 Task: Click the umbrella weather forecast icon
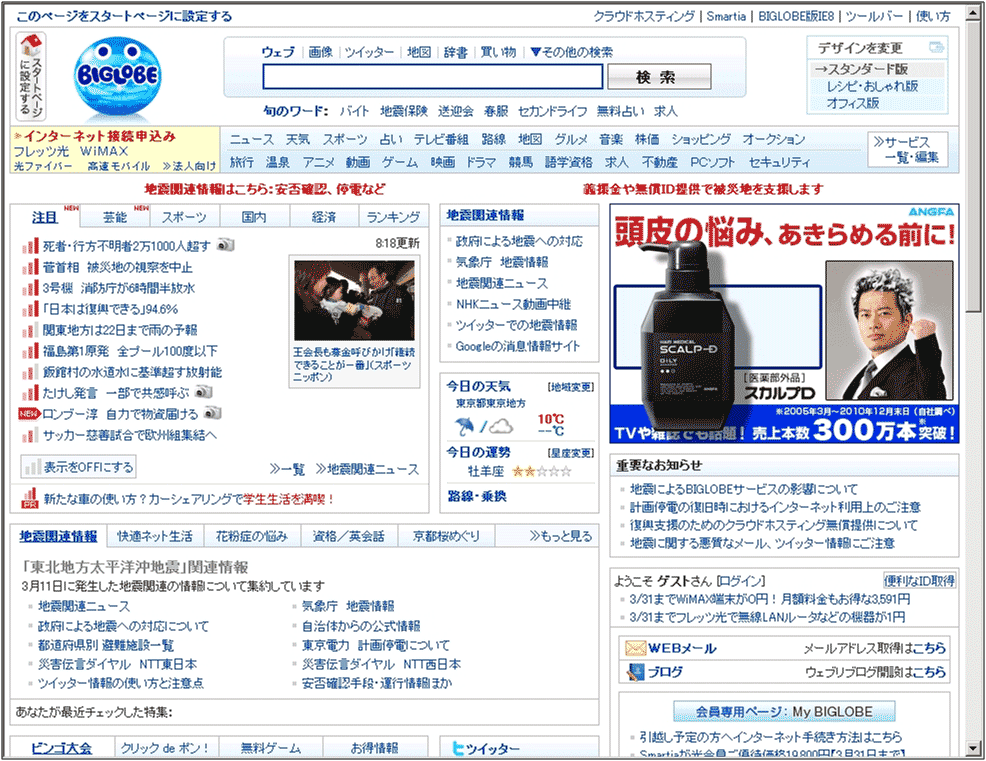[465, 426]
